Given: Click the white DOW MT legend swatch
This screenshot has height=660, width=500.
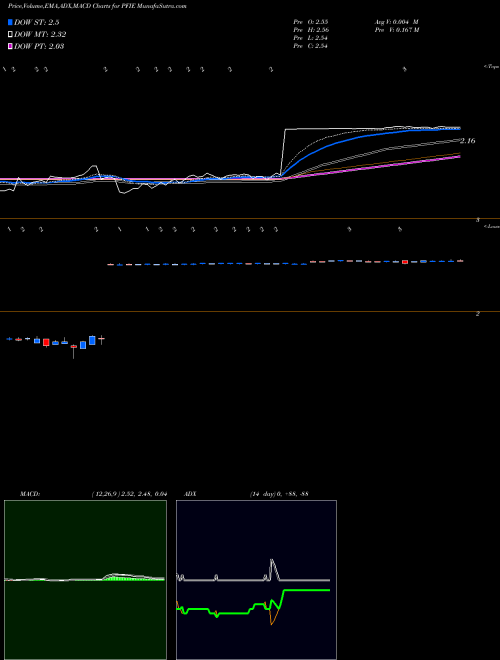Looking at the screenshot, I should point(10,34).
